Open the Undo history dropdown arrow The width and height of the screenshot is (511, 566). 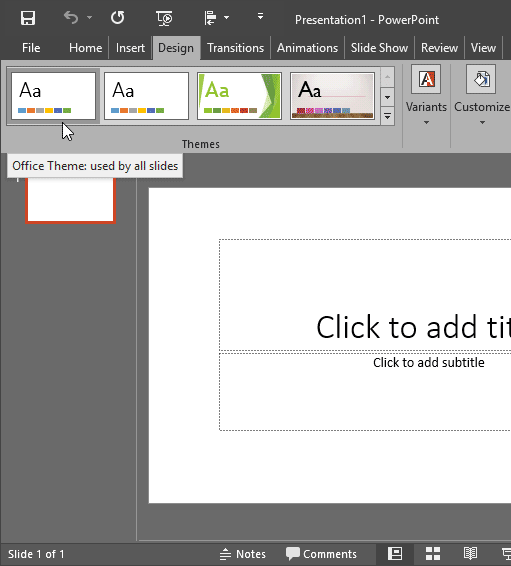pos(89,17)
